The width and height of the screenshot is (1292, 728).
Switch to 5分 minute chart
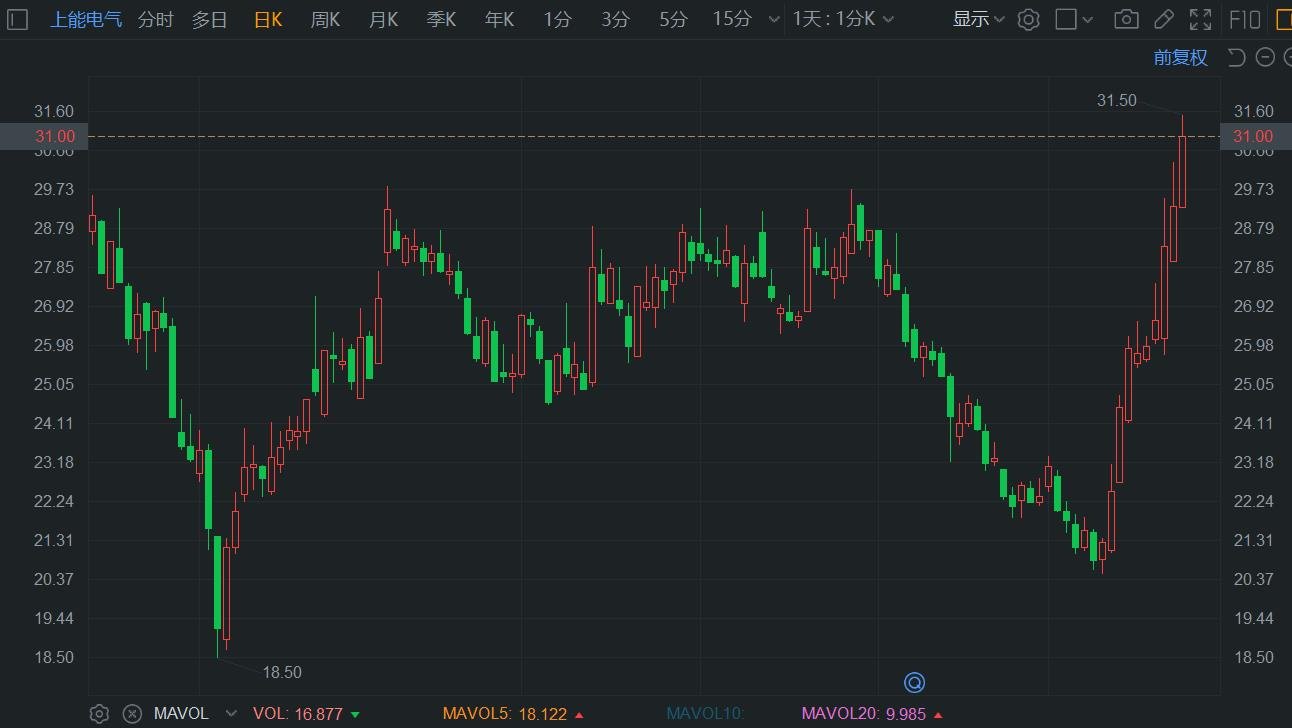674,19
